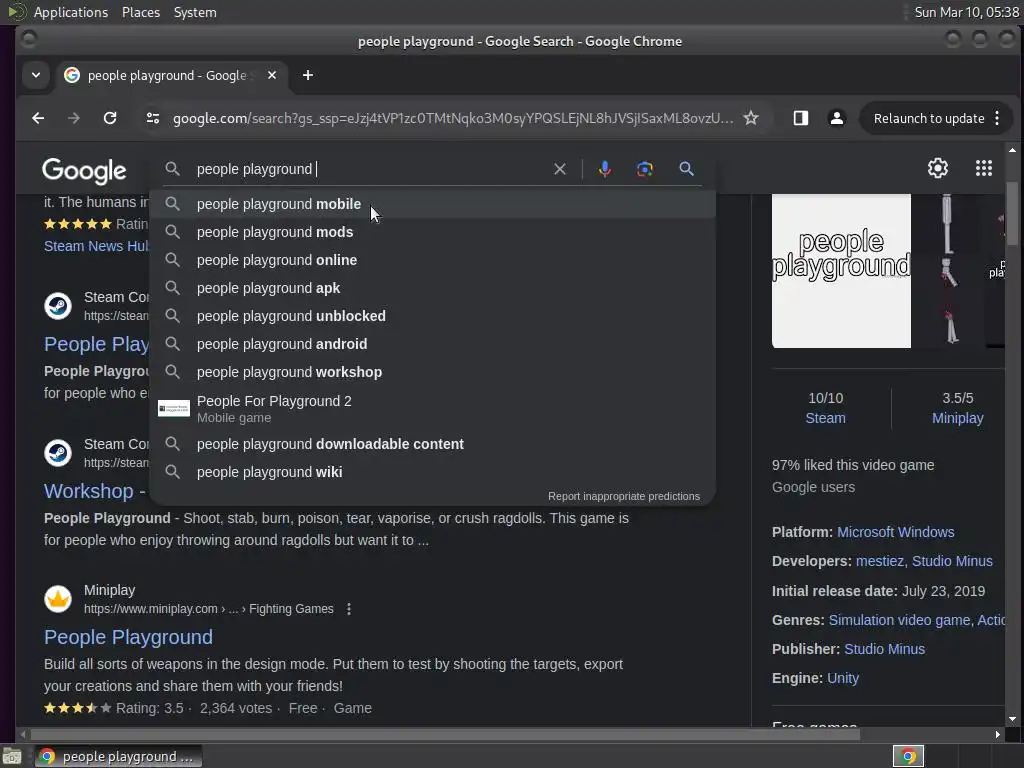Click the horizontal scrollbar right arrow
The width and height of the screenshot is (1024, 768).
pyautogui.click(x=997, y=734)
